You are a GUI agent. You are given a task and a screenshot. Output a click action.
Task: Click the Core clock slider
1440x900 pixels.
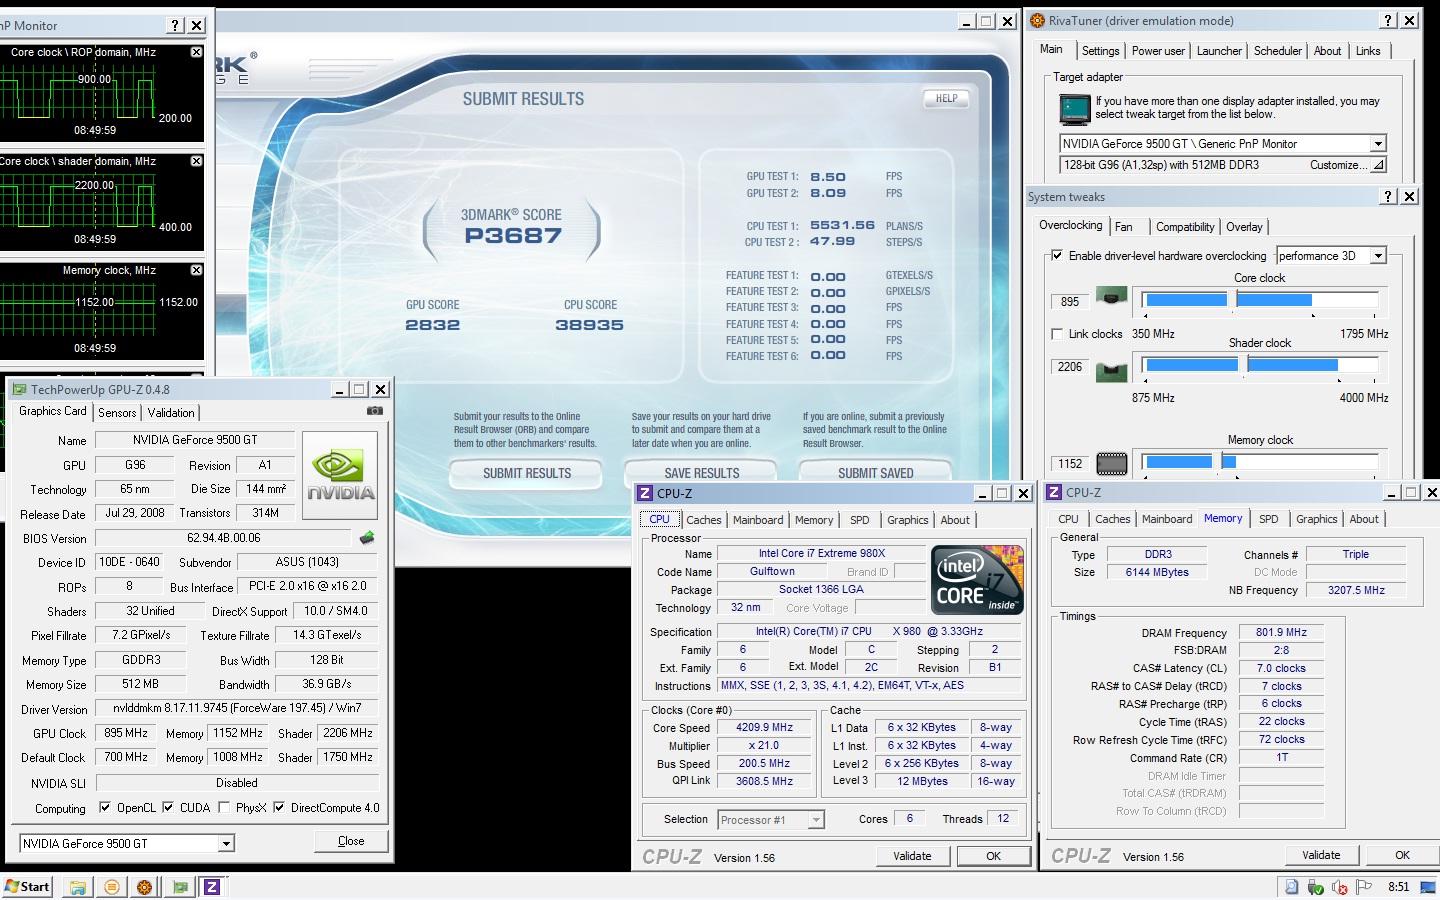point(1260,300)
